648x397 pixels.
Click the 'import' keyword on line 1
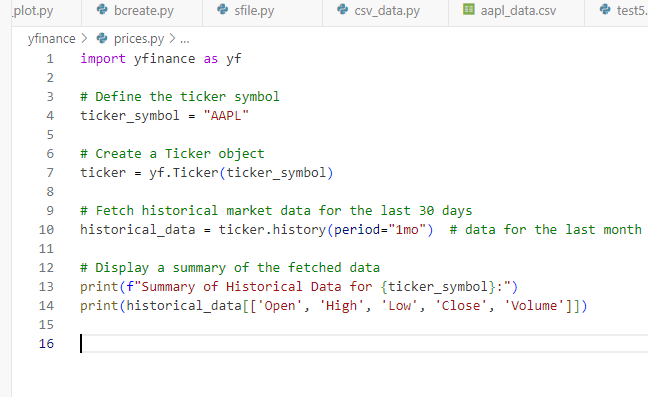click(x=103, y=59)
